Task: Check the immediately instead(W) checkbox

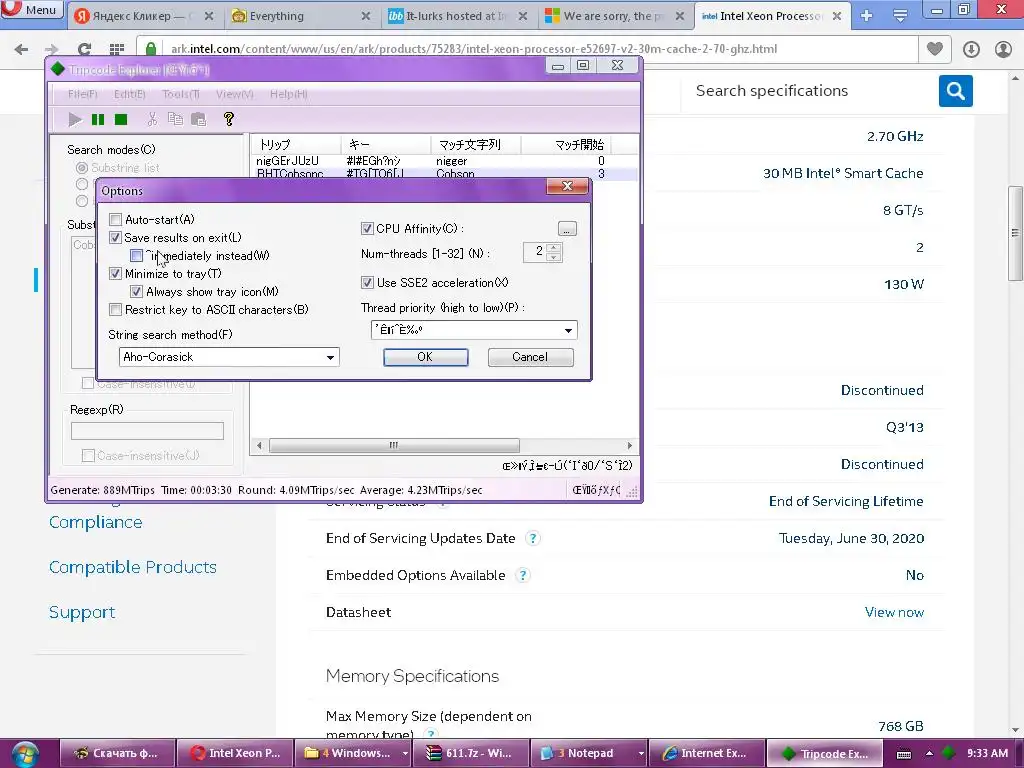Action: pos(136,255)
